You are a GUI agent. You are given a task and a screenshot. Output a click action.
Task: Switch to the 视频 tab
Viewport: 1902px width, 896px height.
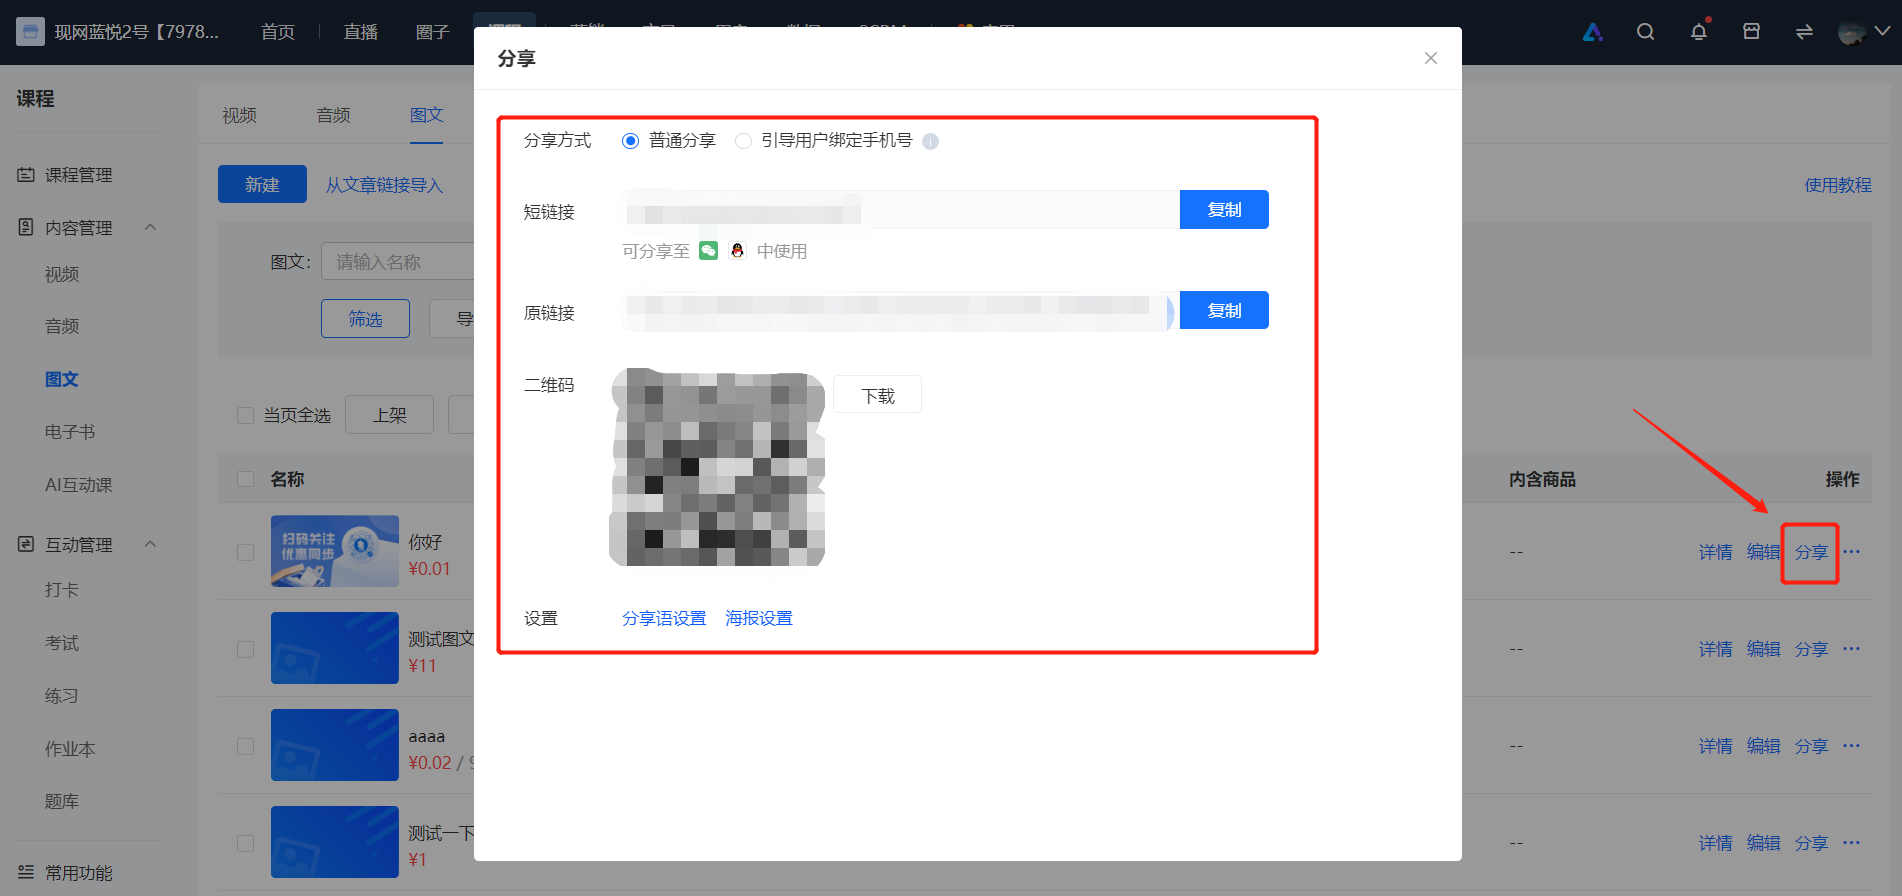click(x=239, y=115)
